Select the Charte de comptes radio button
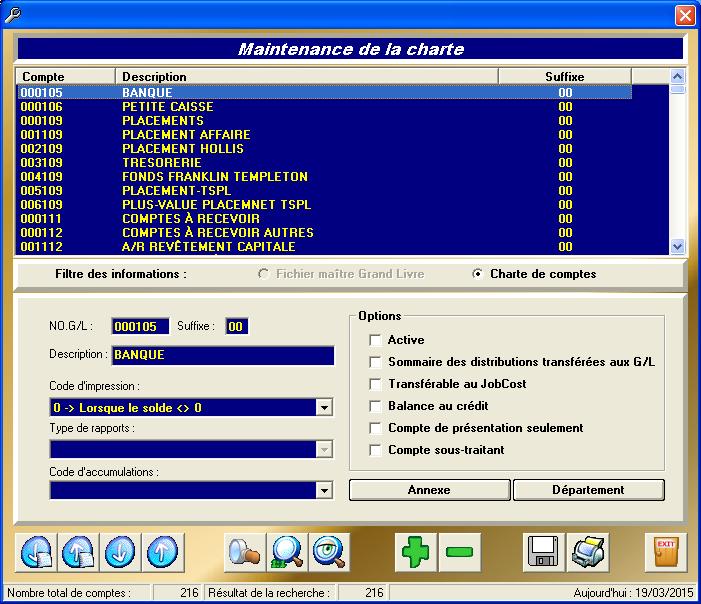 click(x=477, y=274)
